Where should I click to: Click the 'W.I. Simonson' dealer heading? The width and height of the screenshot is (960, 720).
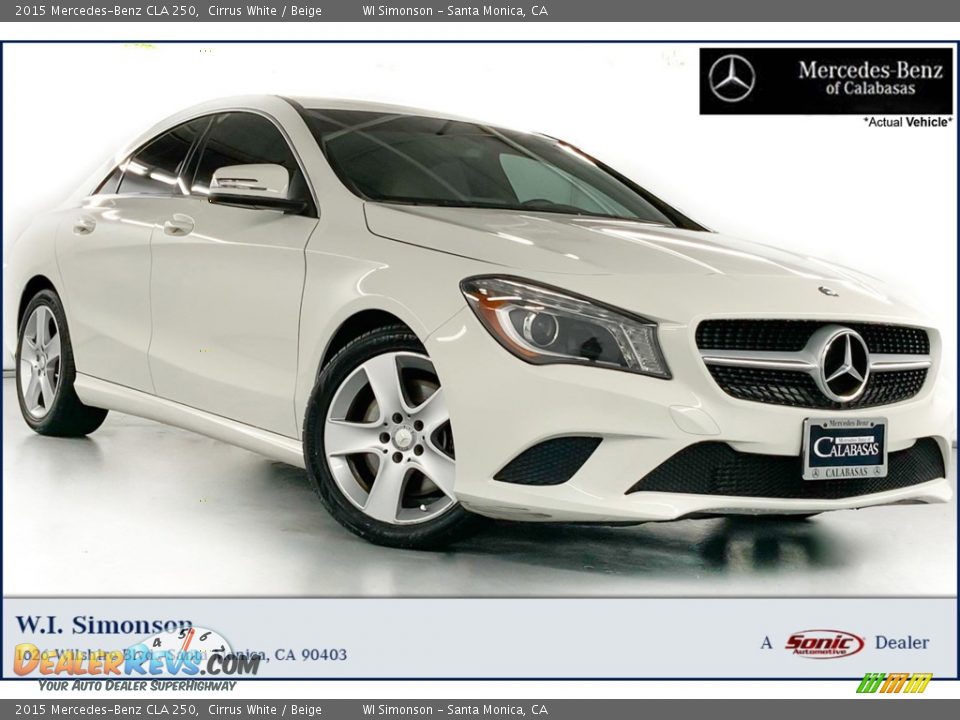[x=104, y=625]
